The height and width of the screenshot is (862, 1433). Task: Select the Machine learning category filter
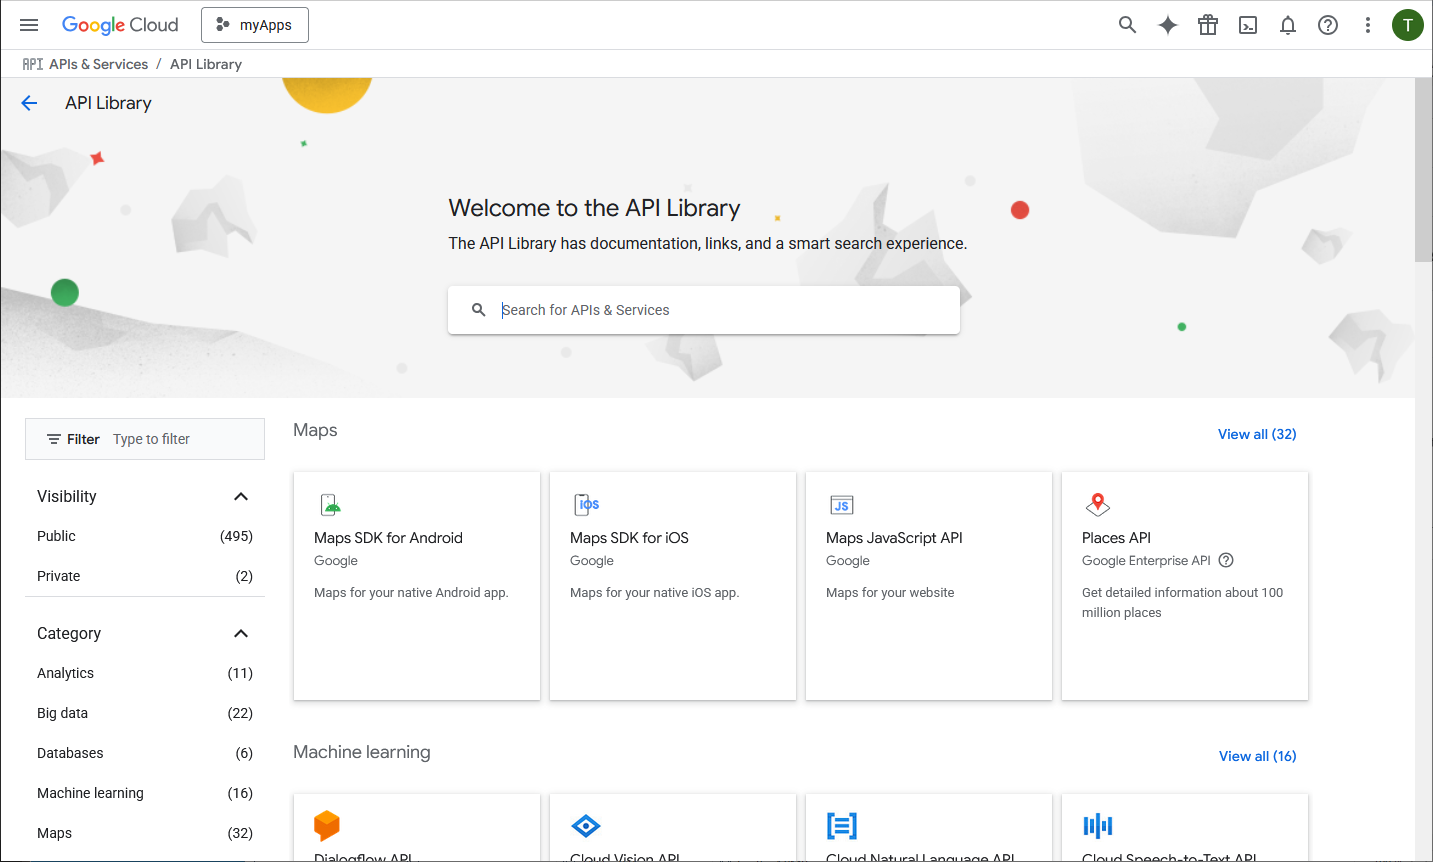(x=90, y=793)
